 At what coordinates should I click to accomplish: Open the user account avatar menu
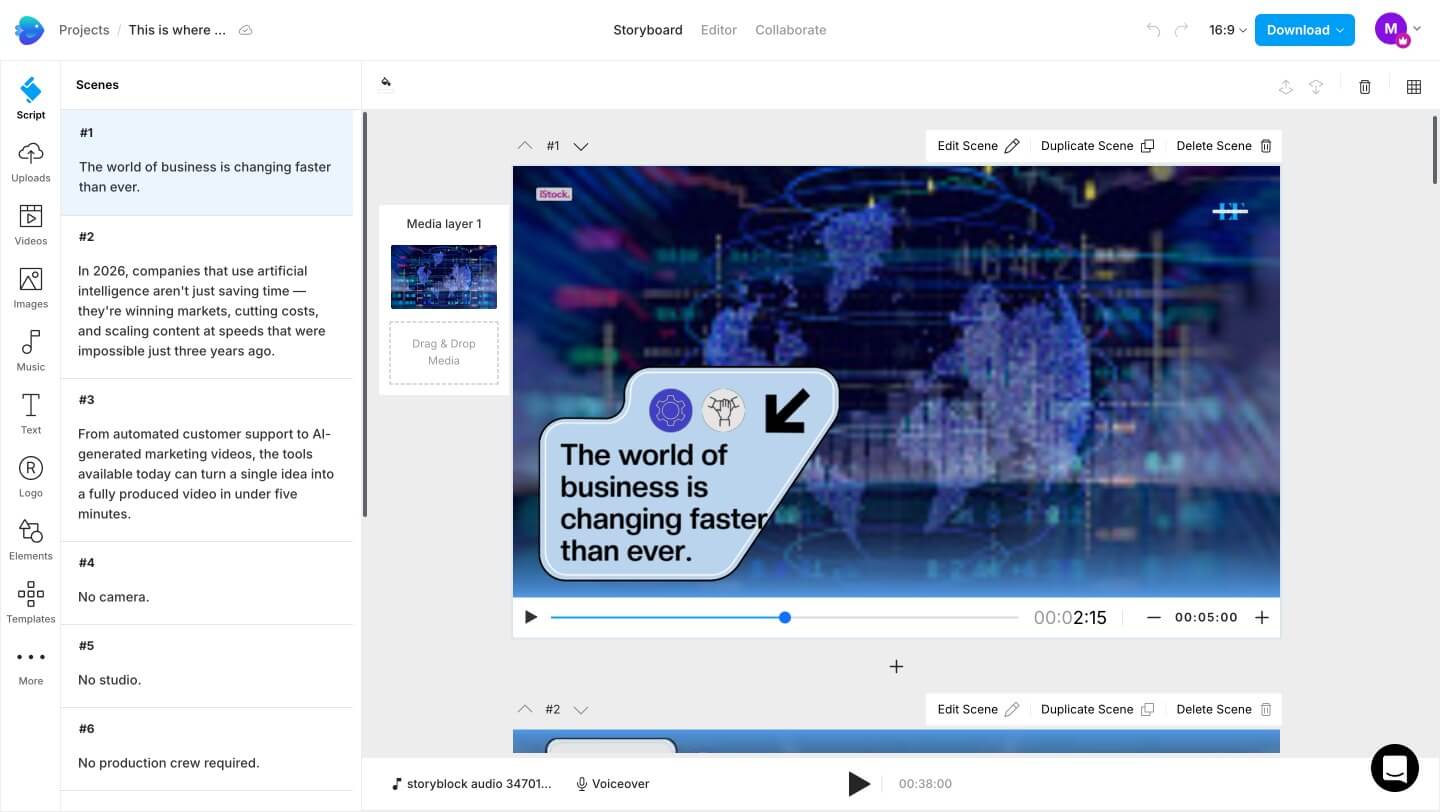pos(1397,30)
